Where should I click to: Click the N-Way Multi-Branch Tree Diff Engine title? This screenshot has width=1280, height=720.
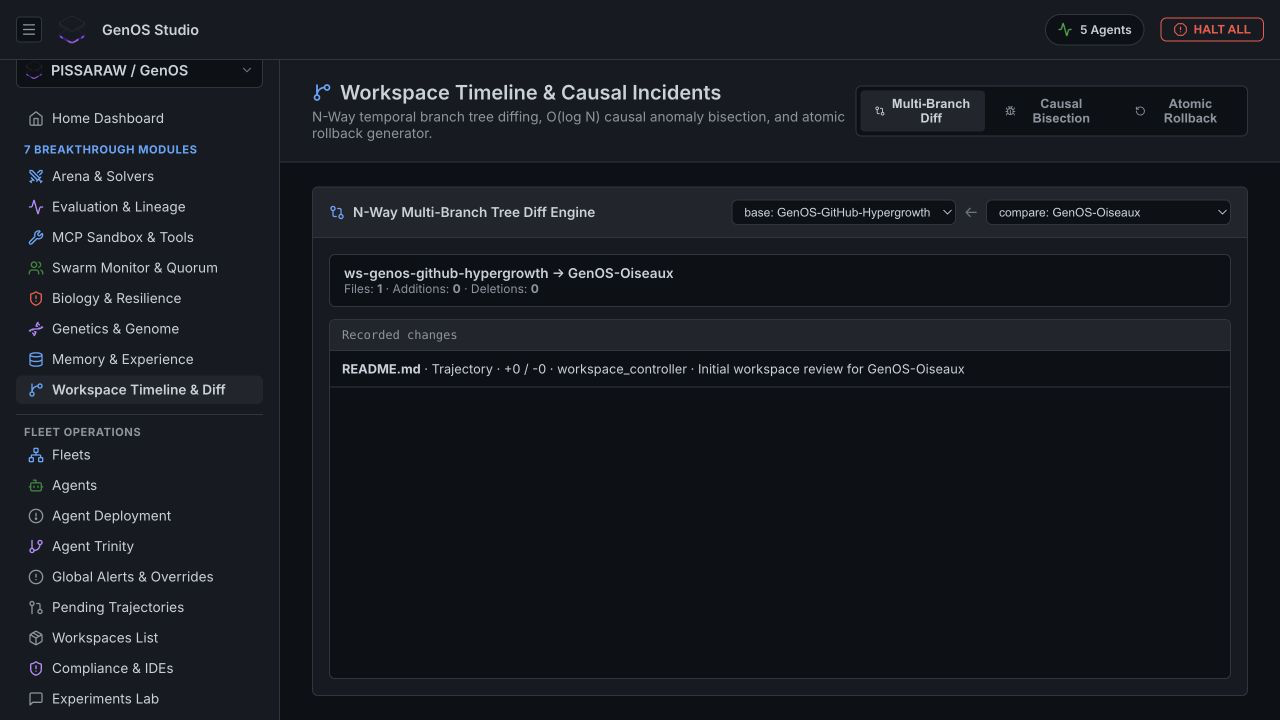pos(474,212)
